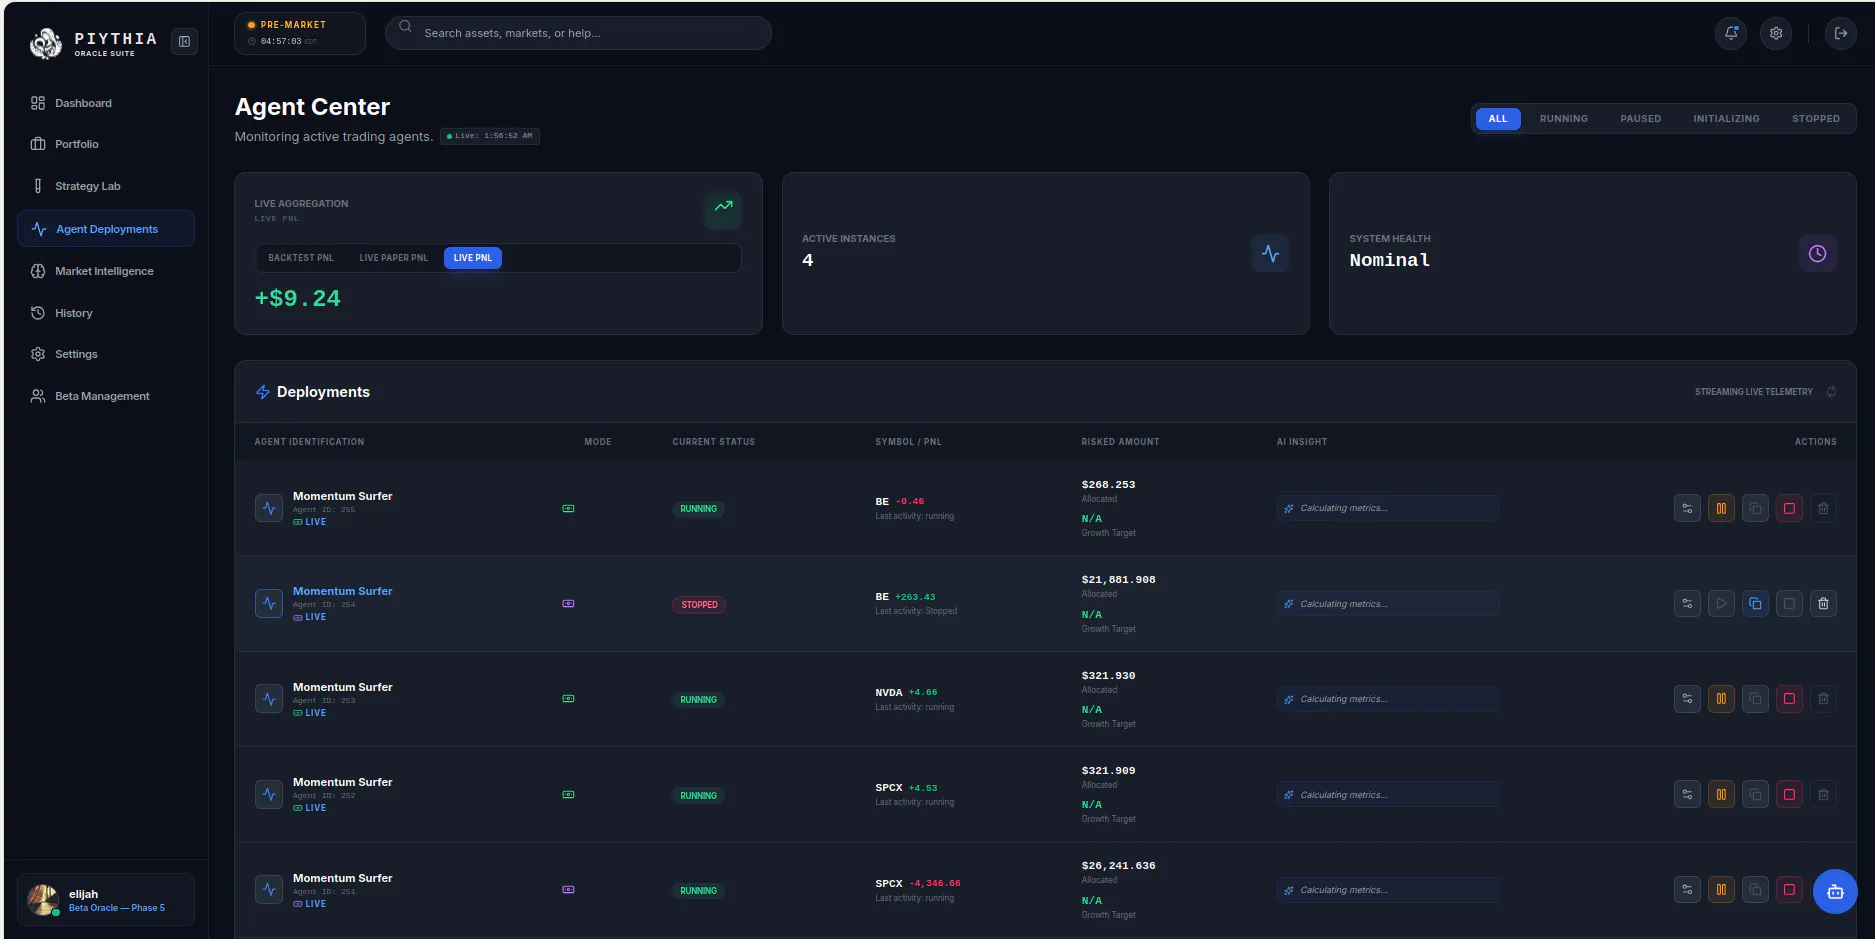Pause agent 255 trading BE -0.46
Viewport: 1875px width, 939px height.
(1721, 508)
